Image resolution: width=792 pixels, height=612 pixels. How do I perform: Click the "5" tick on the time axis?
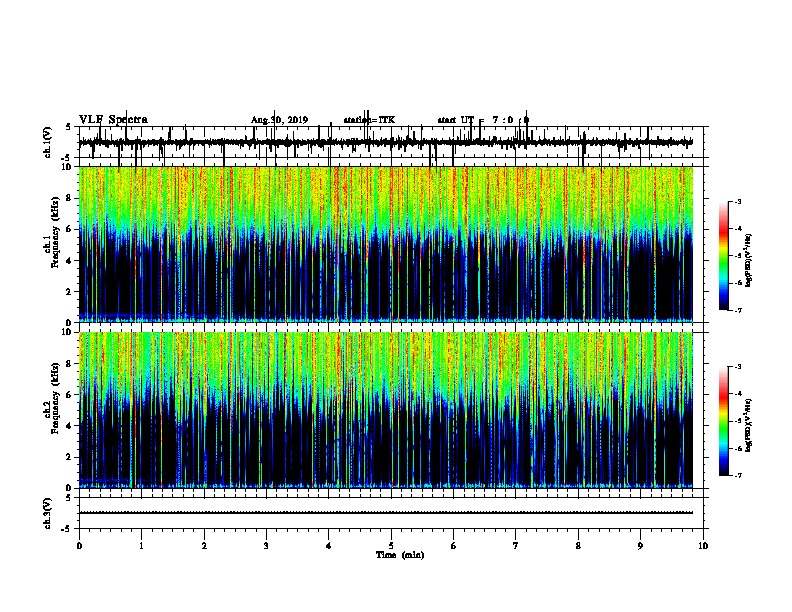tap(391, 545)
